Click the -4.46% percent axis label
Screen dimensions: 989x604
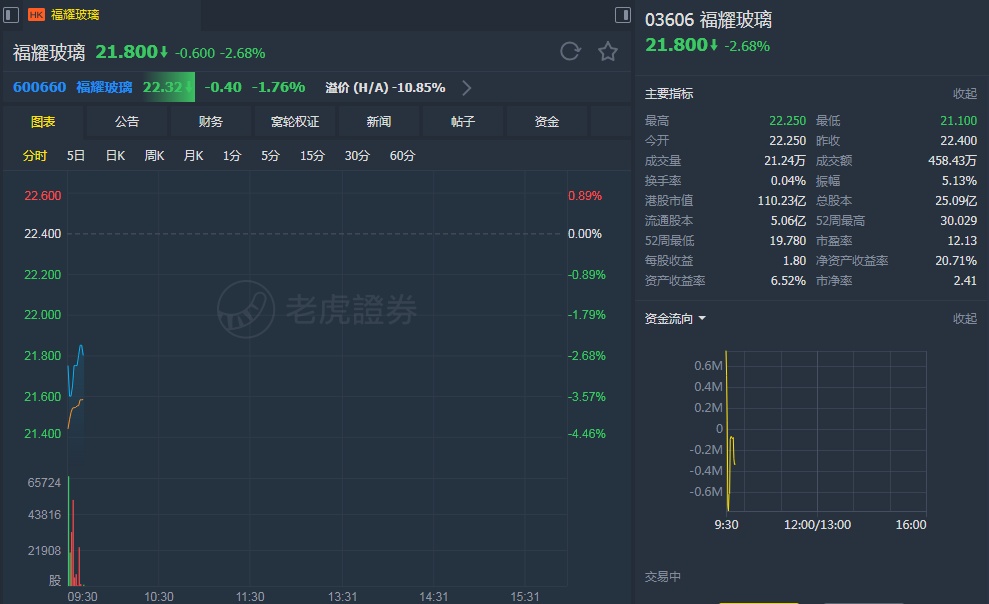587,434
